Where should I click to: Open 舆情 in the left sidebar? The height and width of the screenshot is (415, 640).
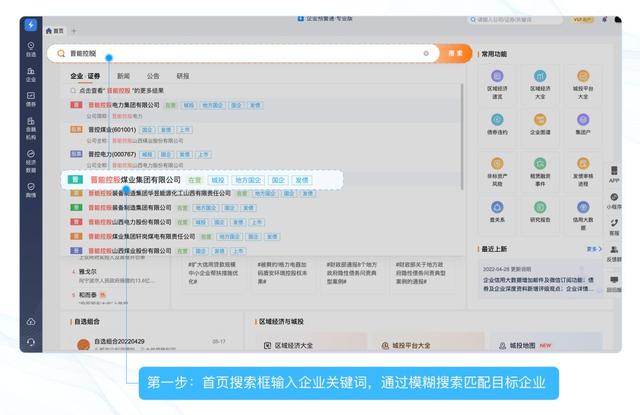pos(31,190)
